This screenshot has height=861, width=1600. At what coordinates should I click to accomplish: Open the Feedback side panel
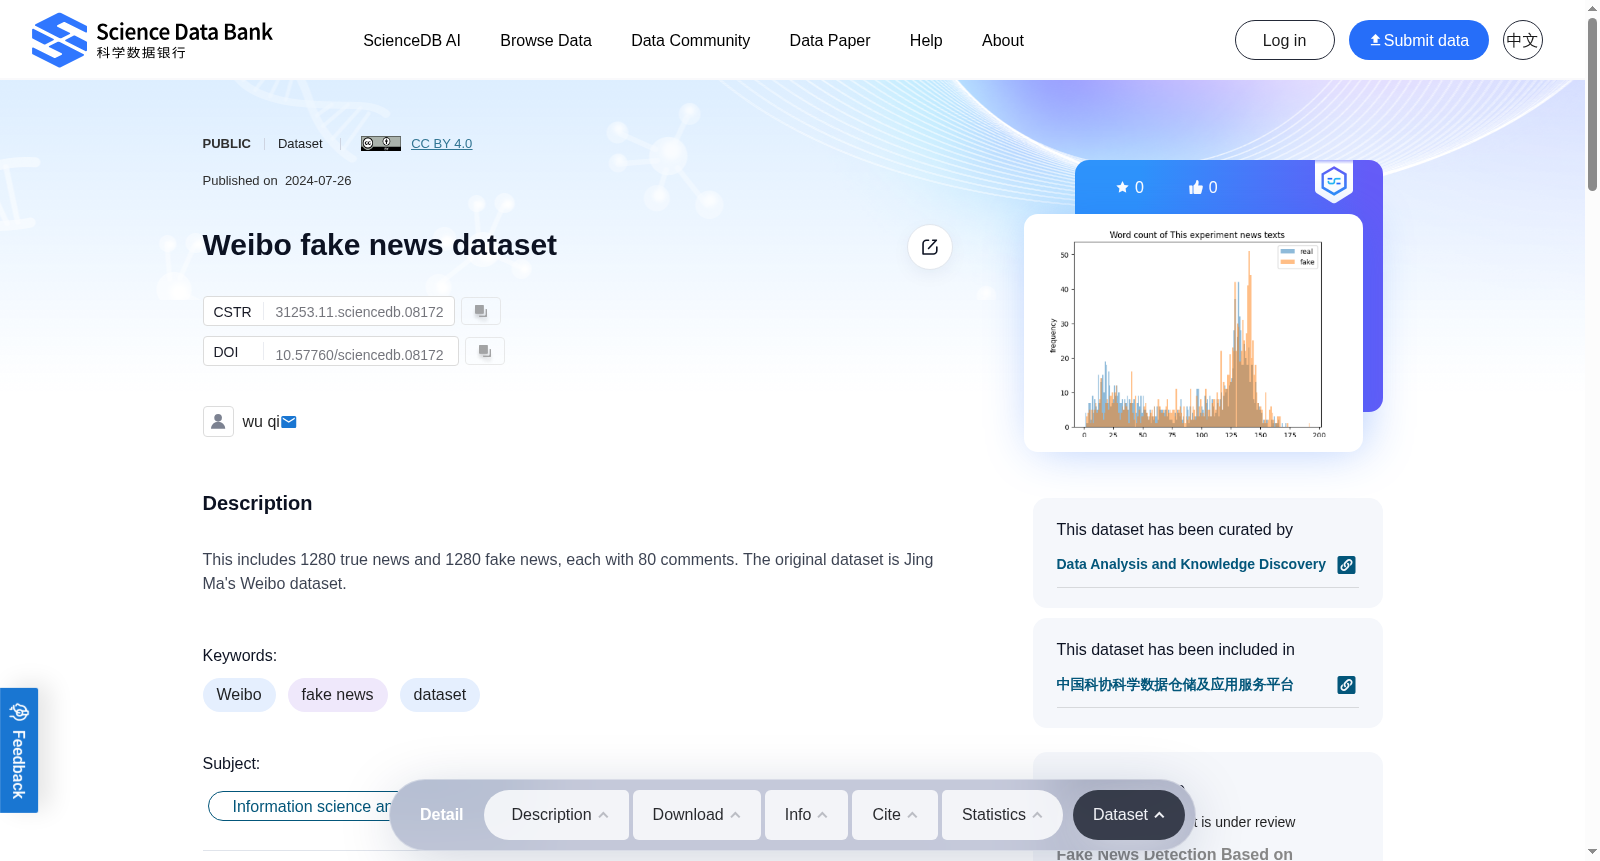click(x=19, y=750)
